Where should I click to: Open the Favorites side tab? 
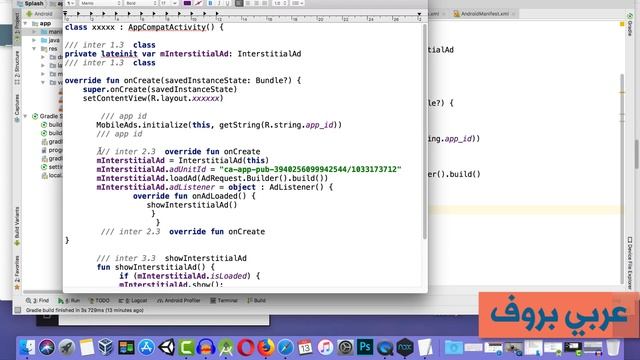pyautogui.click(x=17, y=273)
